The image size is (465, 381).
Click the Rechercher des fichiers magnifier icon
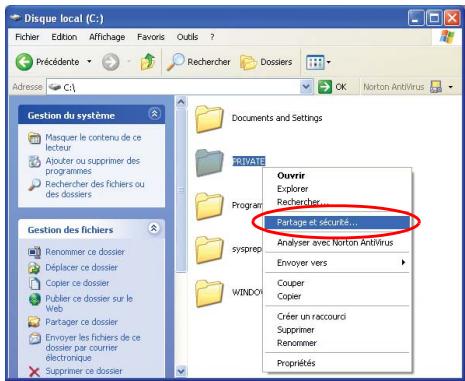(34, 184)
